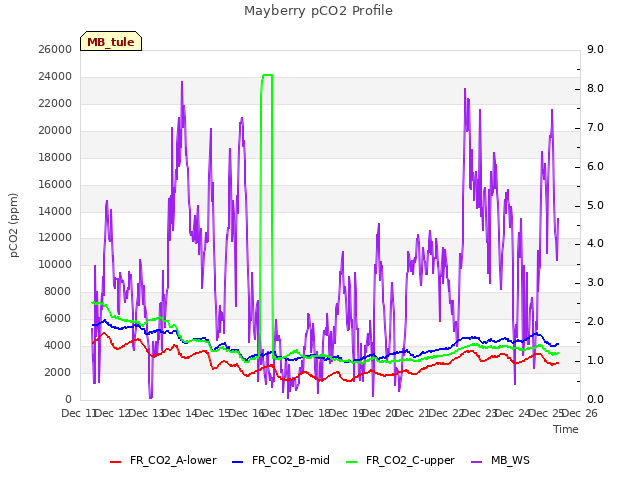
Task: Click the 5.0 right axis tick label
Action: (x=595, y=205)
